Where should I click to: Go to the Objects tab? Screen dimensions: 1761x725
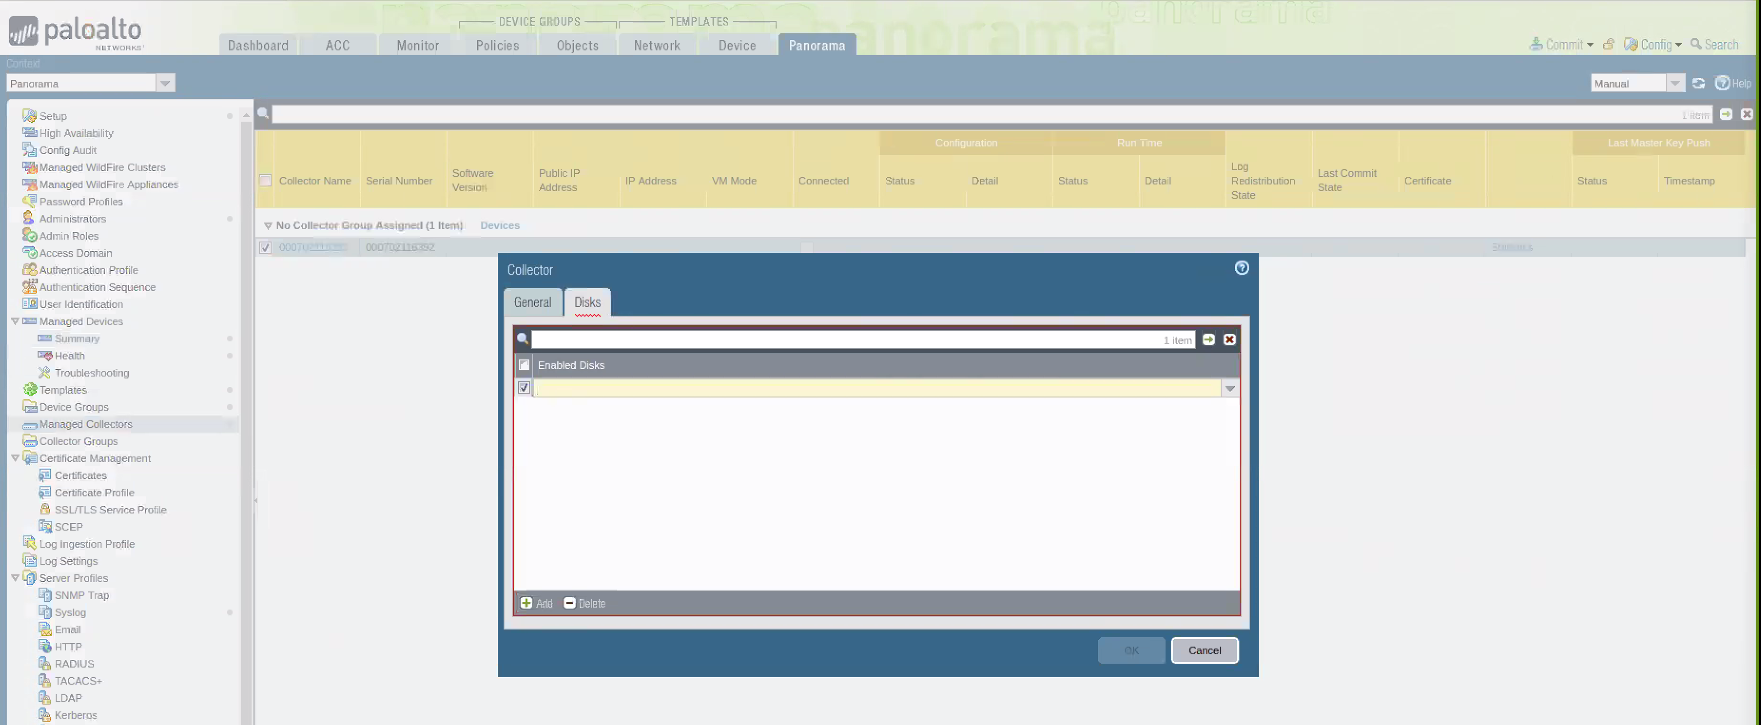(x=578, y=45)
